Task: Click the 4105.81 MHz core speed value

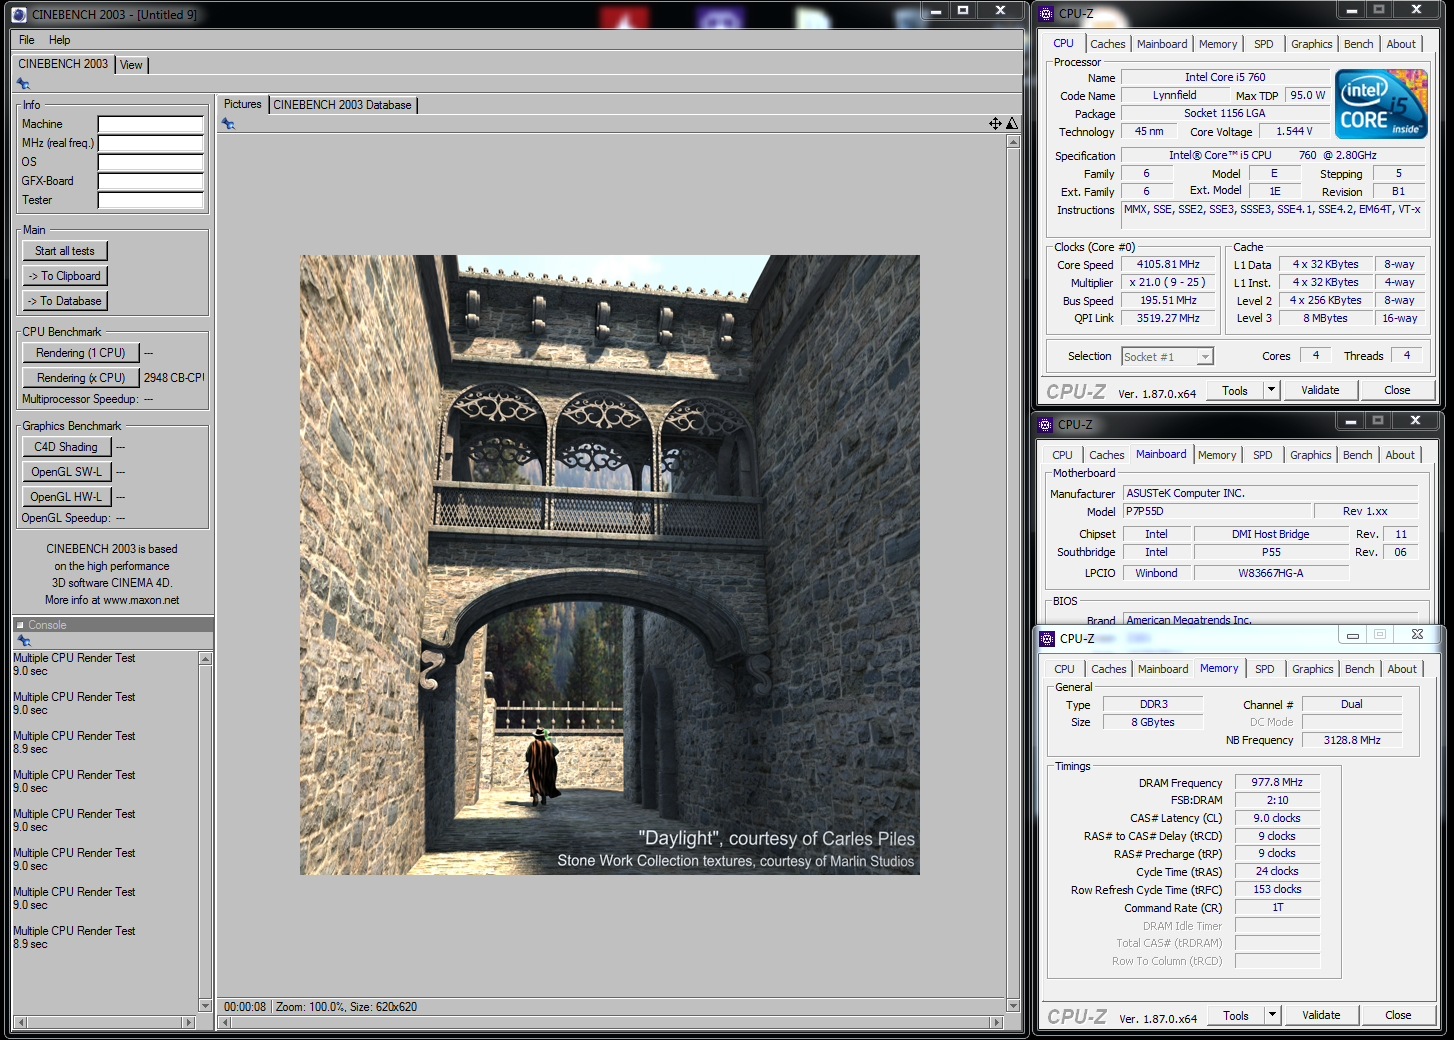Action: (x=1168, y=265)
